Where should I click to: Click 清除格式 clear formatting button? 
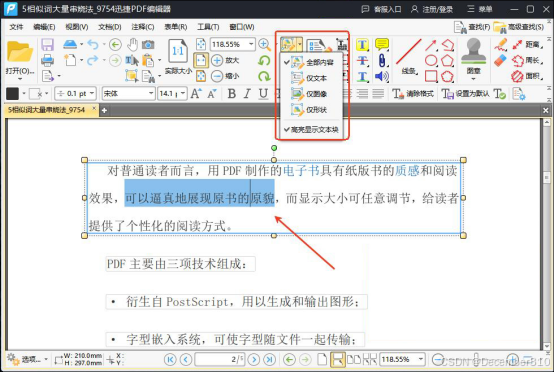point(413,94)
